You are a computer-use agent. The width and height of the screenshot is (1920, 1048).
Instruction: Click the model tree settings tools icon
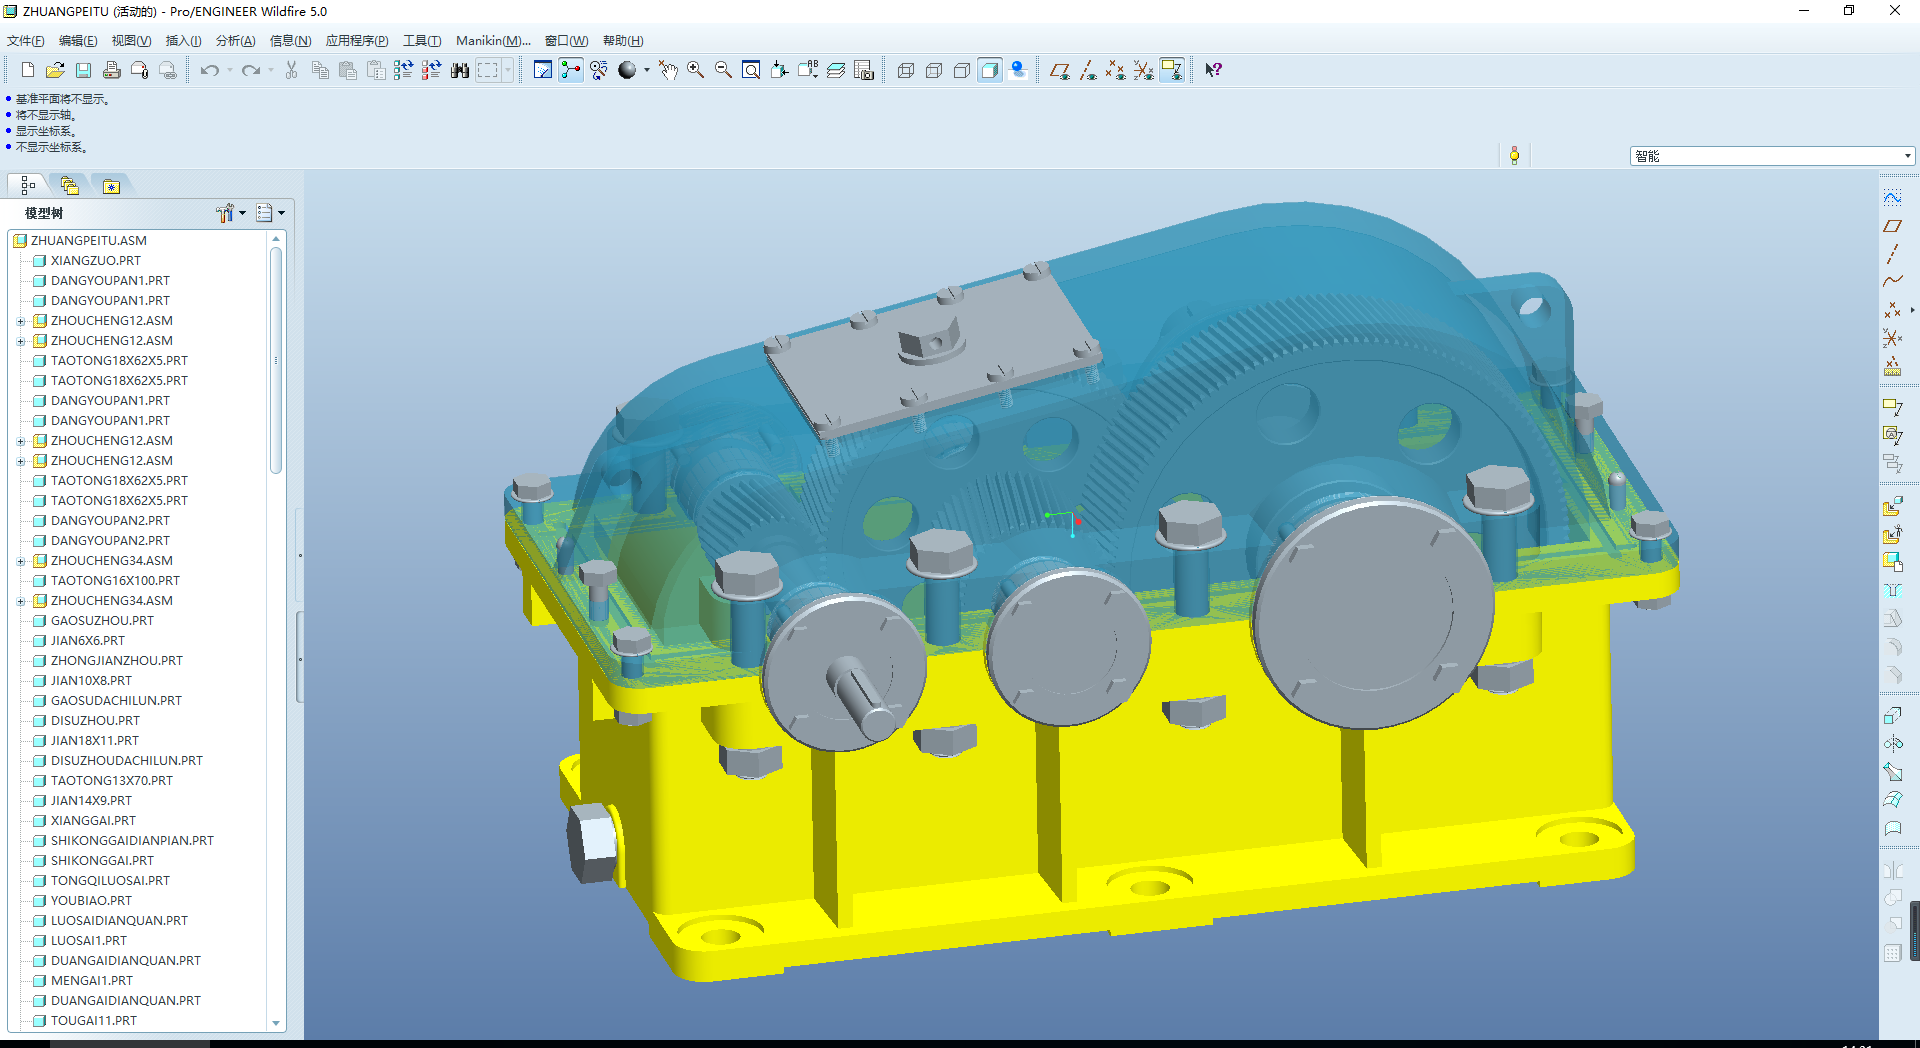pyautogui.click(x=226, y=213)
